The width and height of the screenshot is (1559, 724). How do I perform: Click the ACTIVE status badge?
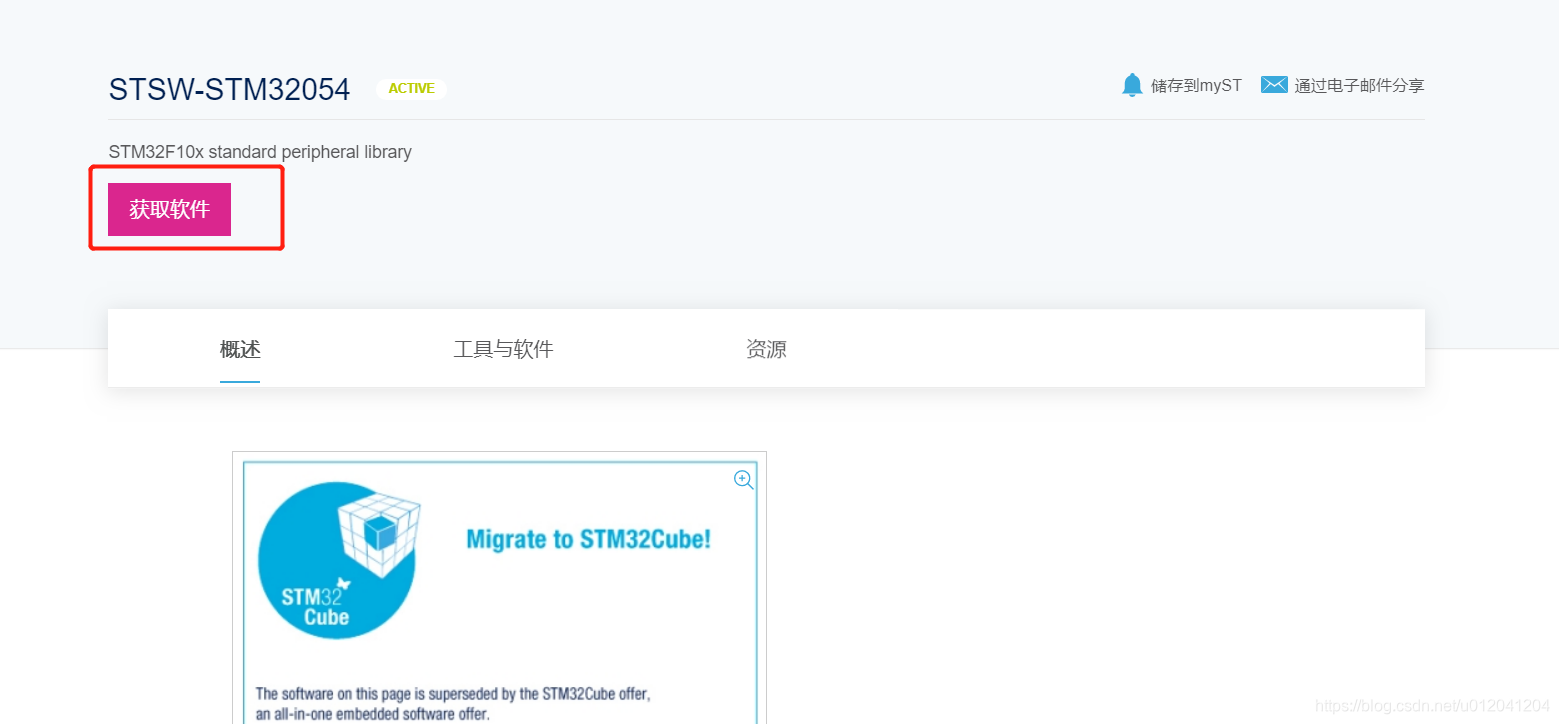[x=411, y=89]
